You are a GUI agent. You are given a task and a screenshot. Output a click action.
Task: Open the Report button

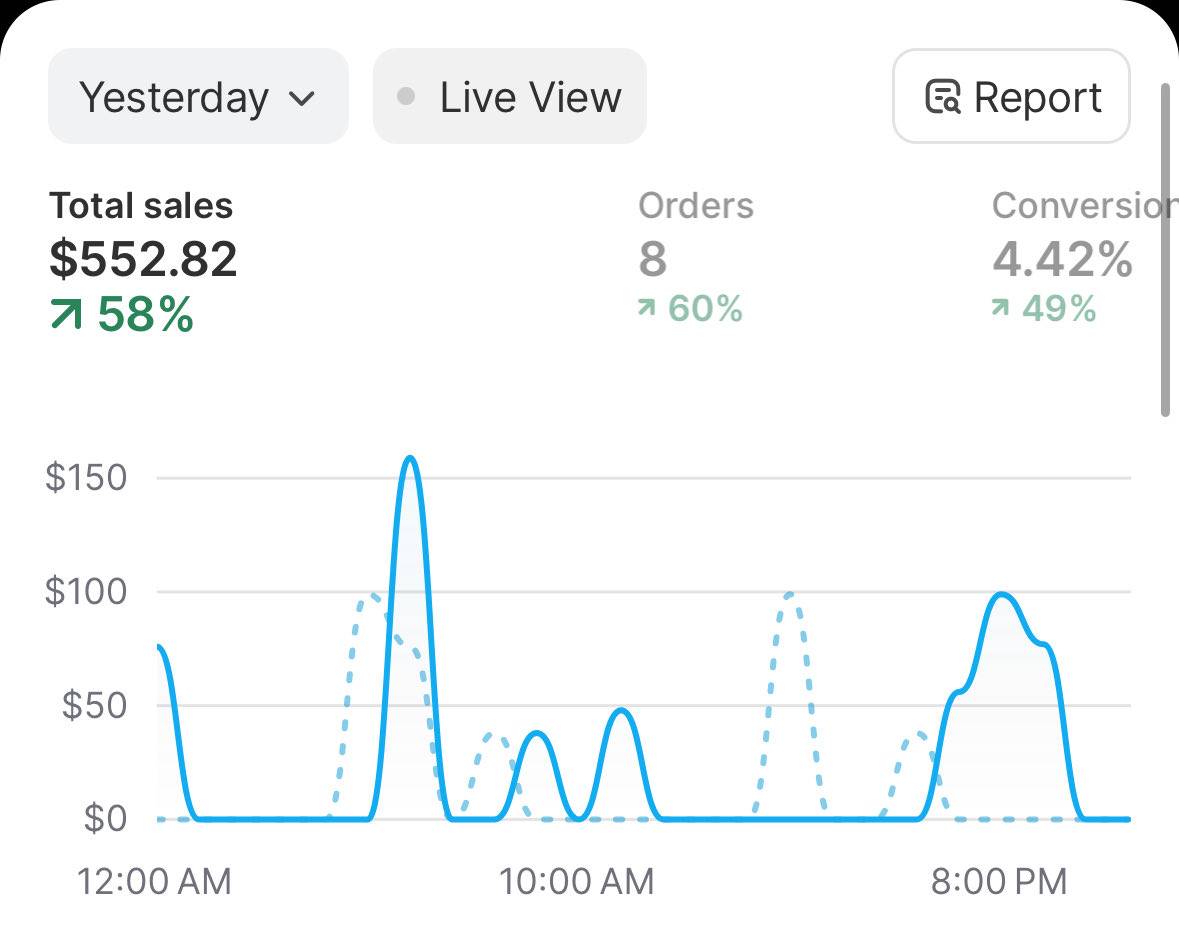[1011, 96]
